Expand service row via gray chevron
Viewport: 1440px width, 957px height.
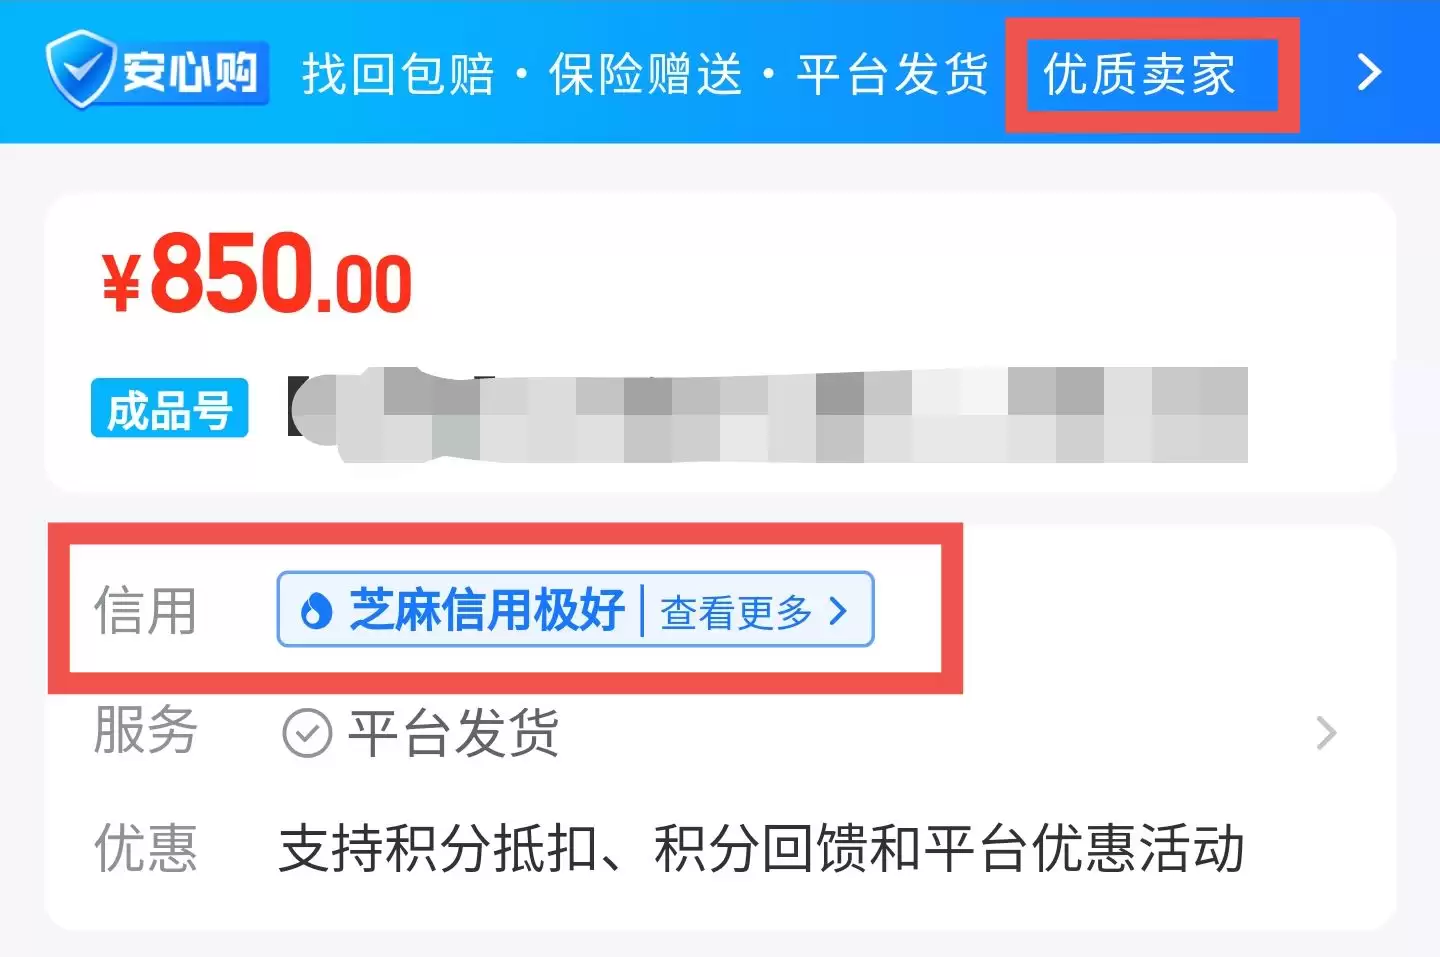pos(1327,733)
